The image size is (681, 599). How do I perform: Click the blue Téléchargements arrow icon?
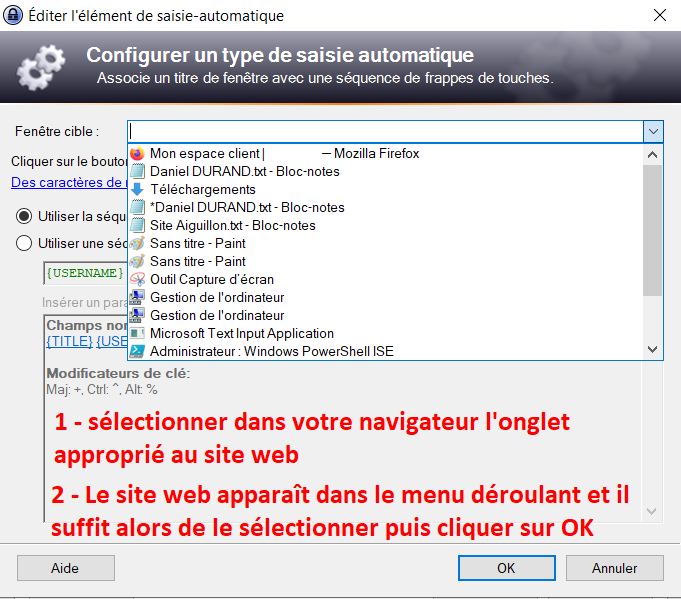[138, 190]
